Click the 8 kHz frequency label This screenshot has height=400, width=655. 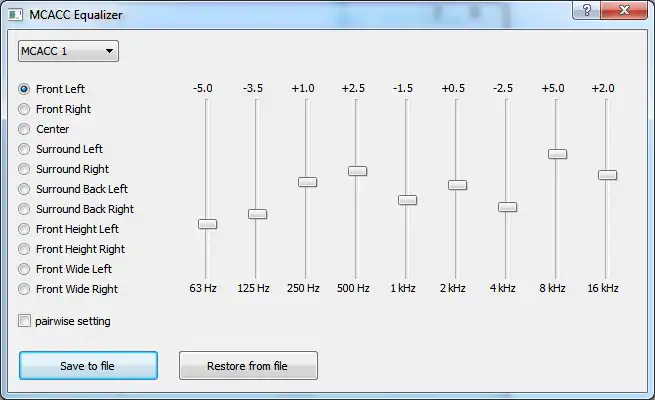click(x=552, y=288)
